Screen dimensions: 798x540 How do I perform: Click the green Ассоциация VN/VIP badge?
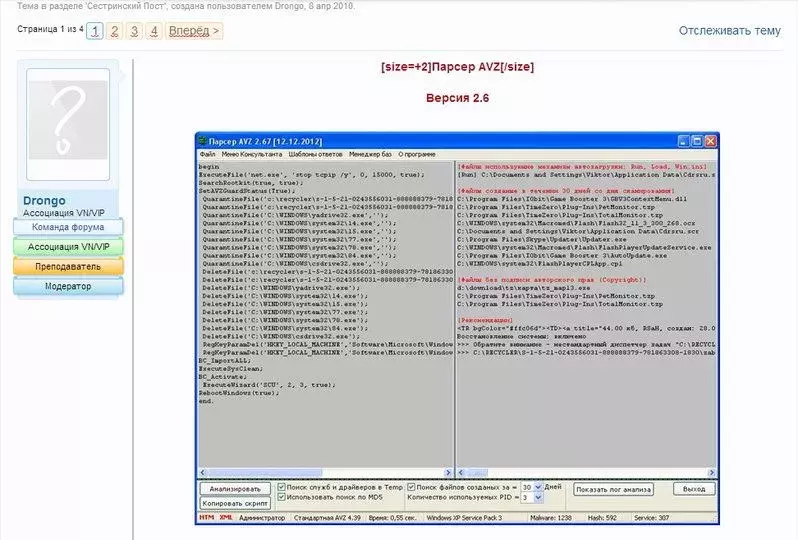[x=68, y=247]
